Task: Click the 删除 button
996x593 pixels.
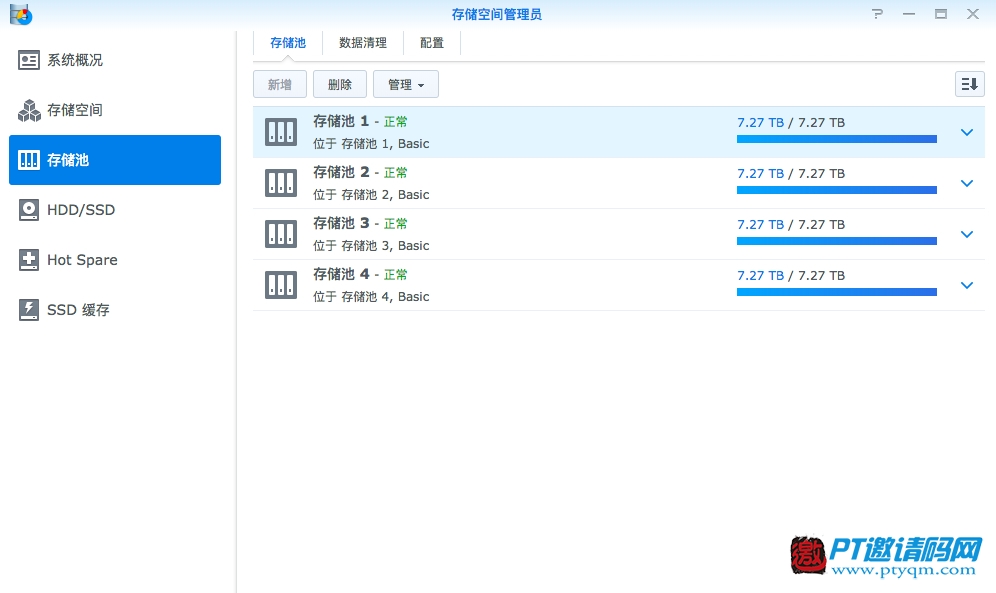Action: (340, 85)
